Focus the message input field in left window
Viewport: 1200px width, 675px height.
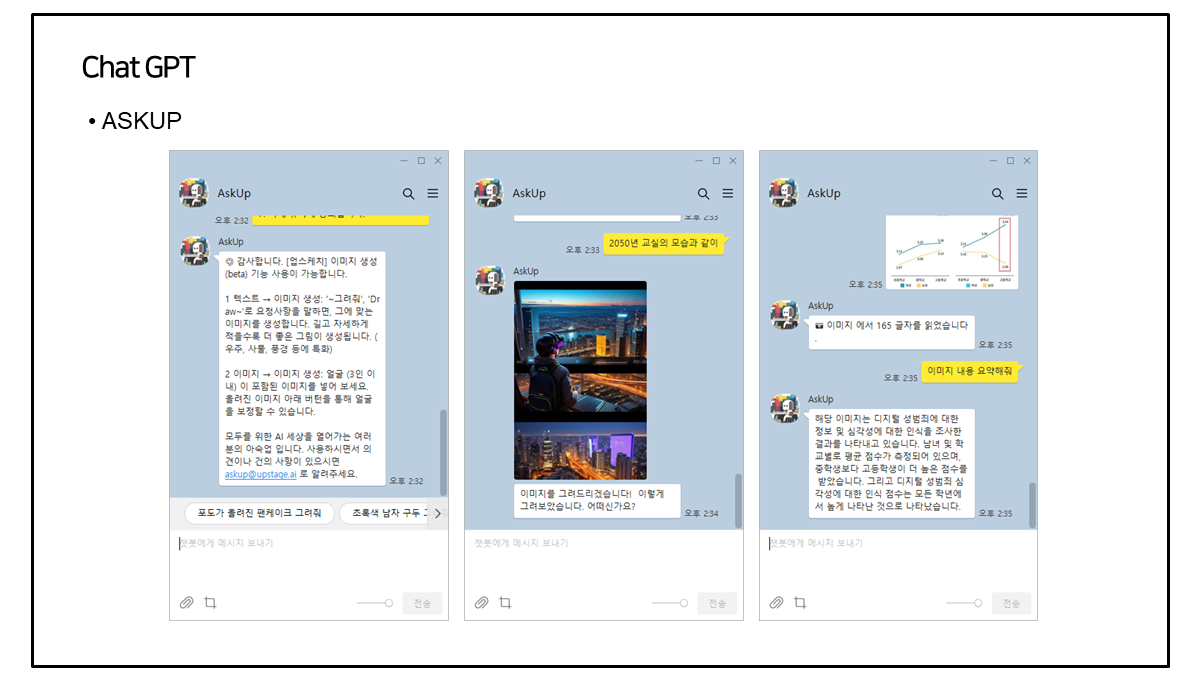pos(309,558)
